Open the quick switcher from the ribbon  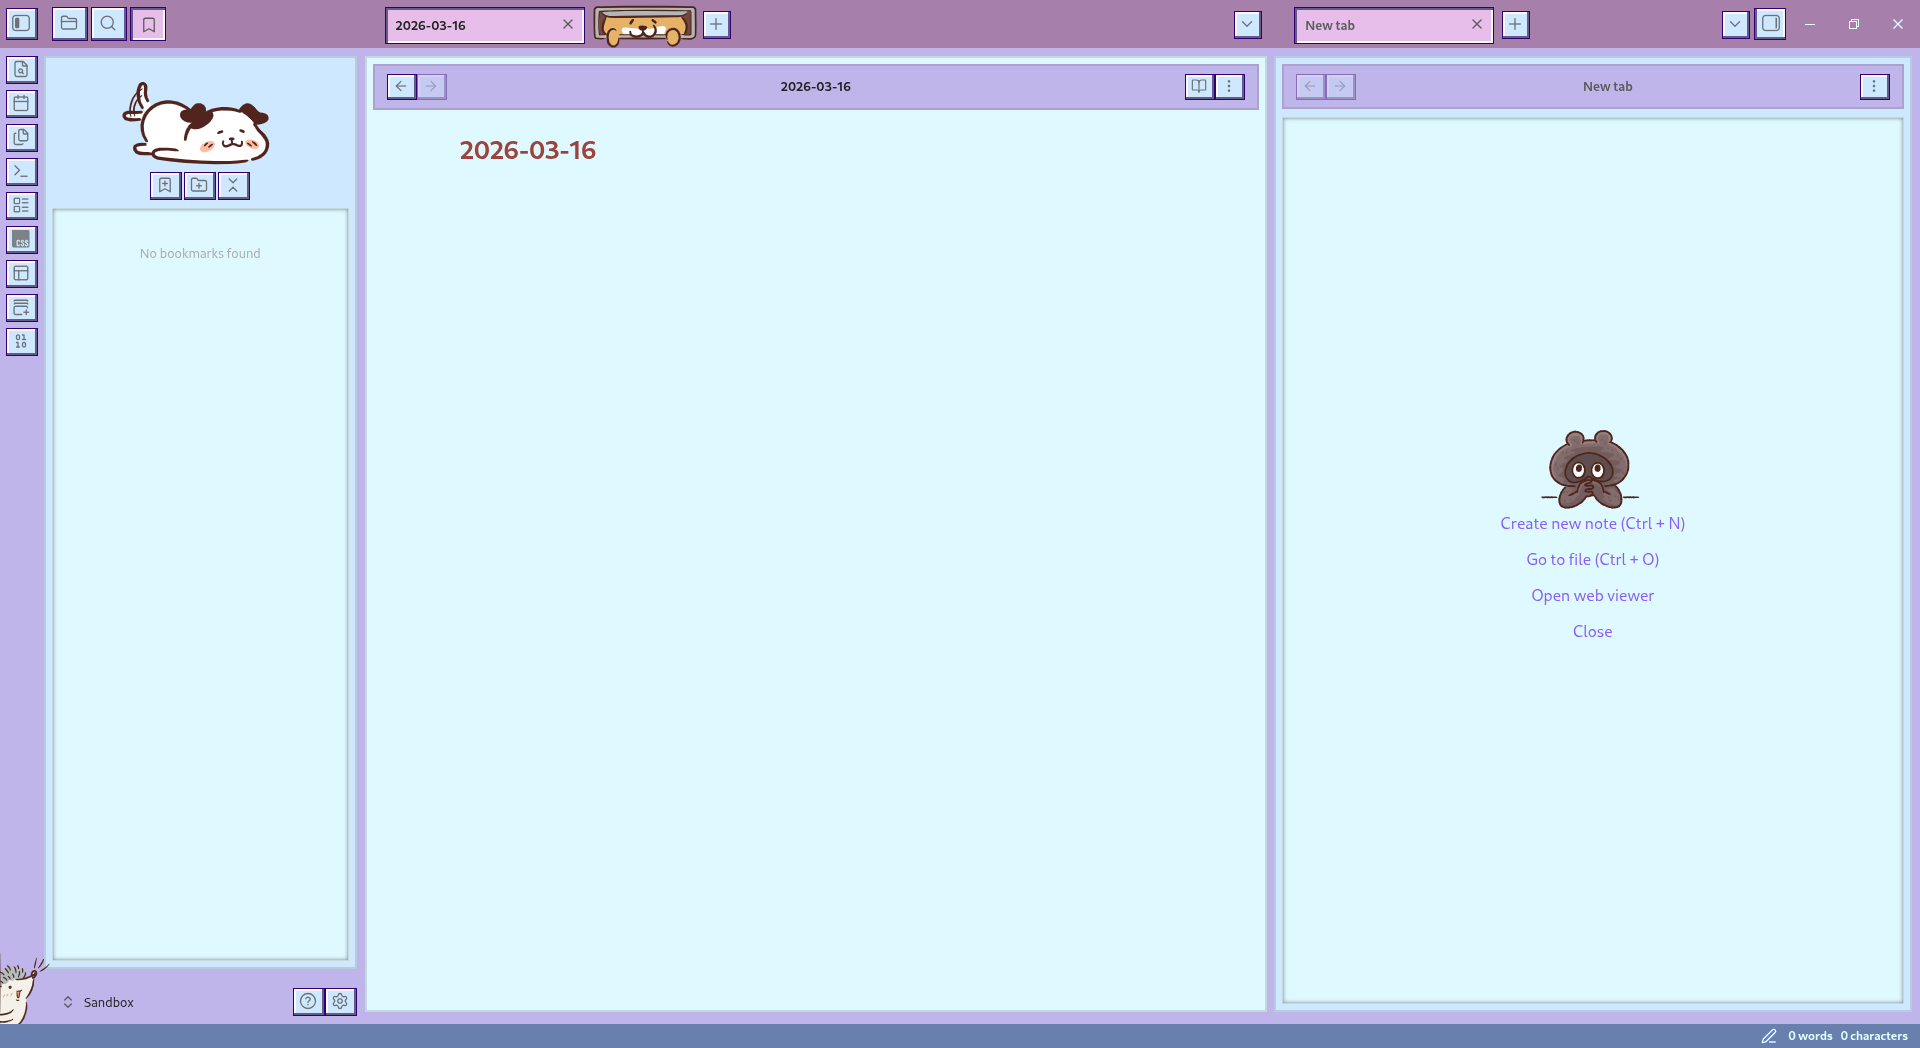21,69
